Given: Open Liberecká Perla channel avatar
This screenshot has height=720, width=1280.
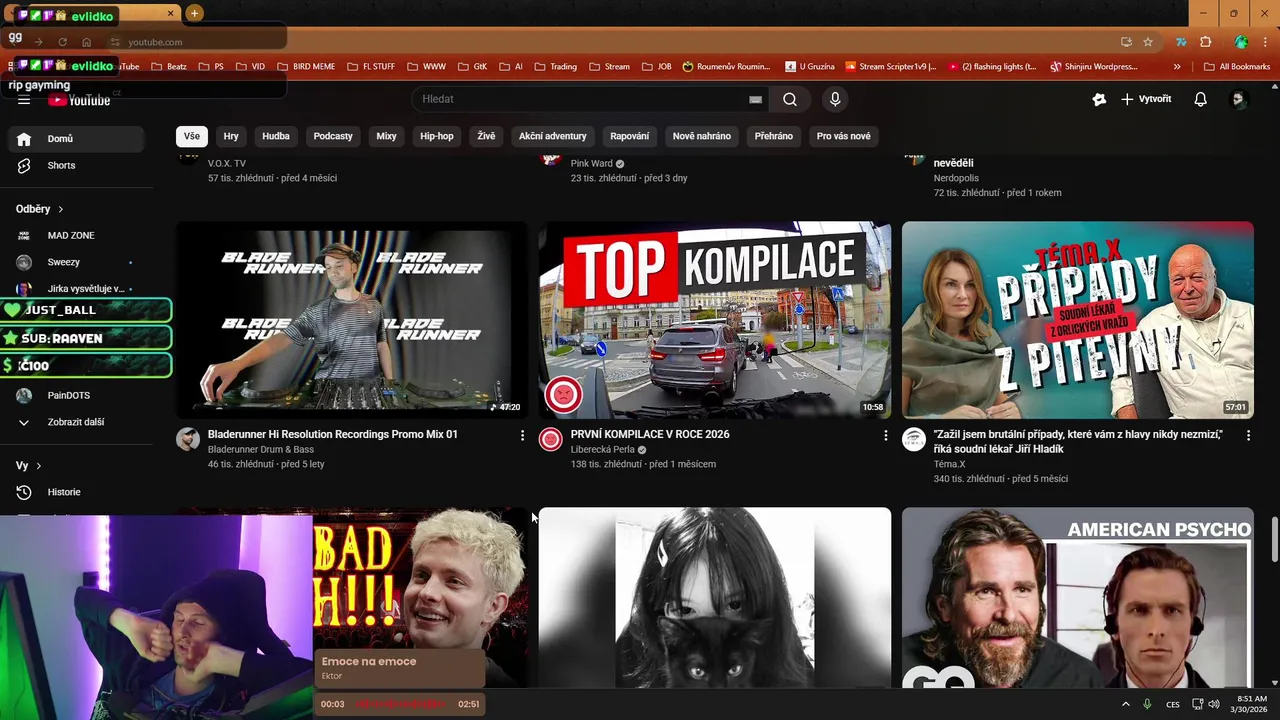Looking at the screenshot, I should pyautogui.click(x=551, y=439).
